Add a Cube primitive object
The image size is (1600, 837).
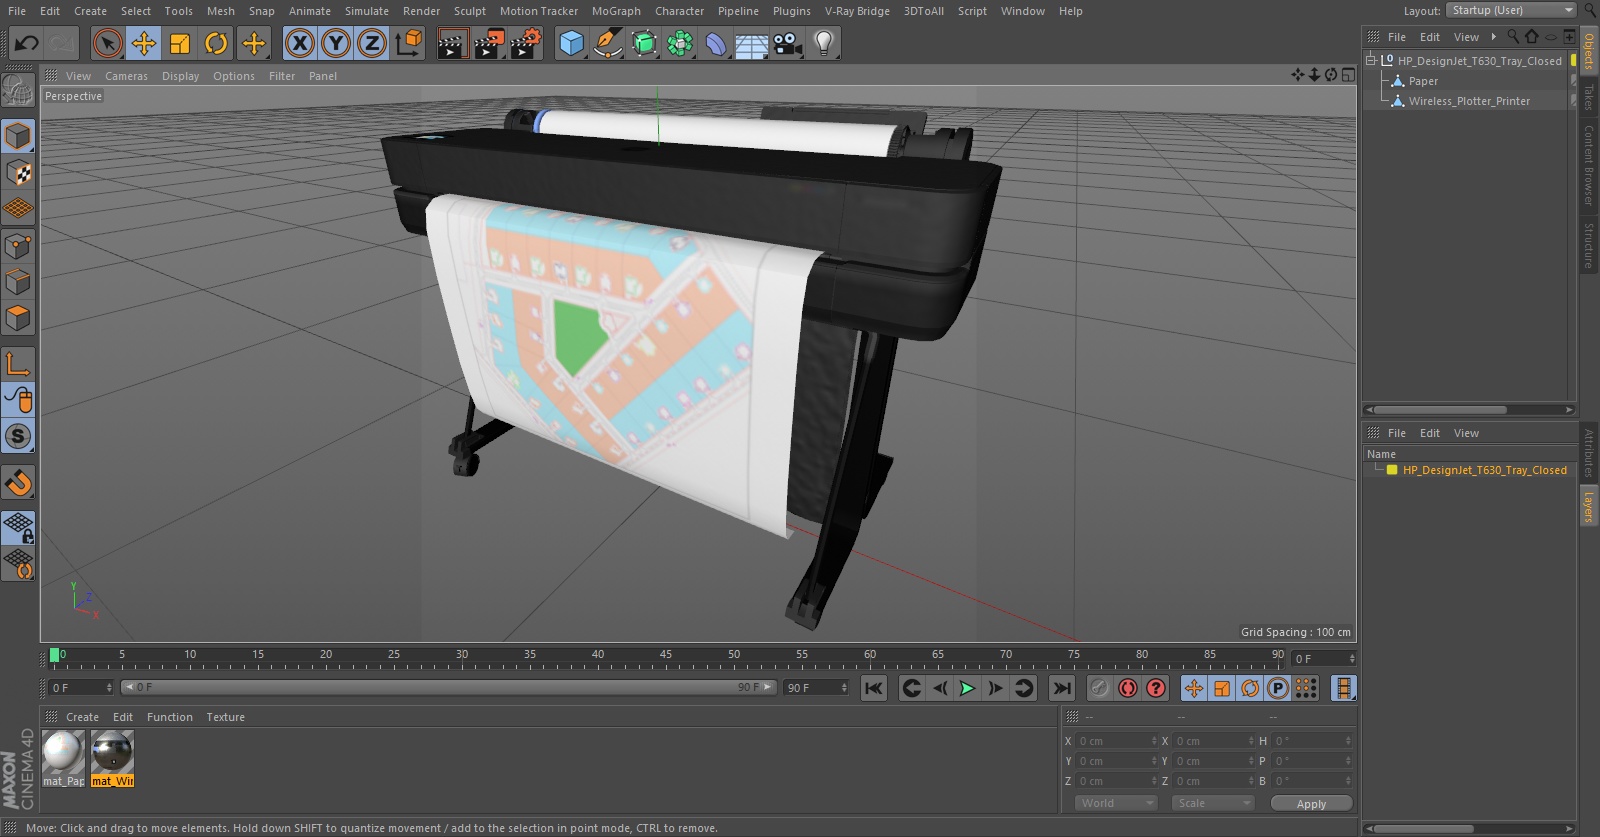tap(571, 43)
